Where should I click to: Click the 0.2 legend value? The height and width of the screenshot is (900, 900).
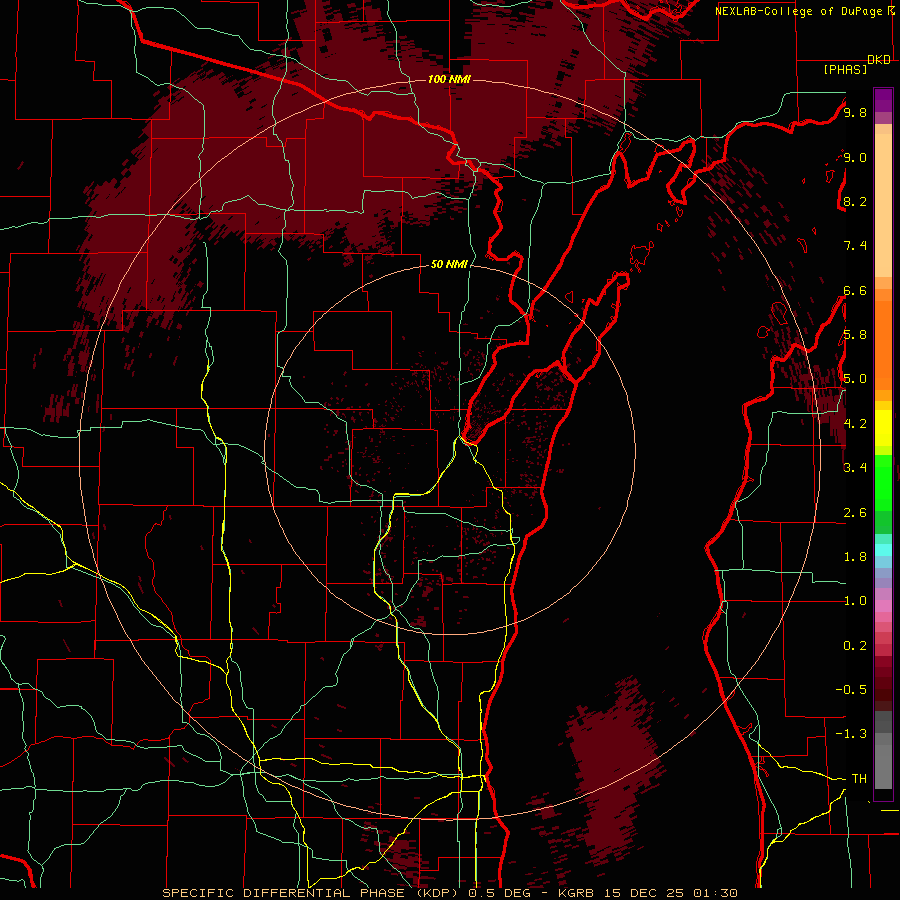pos(855,646)
